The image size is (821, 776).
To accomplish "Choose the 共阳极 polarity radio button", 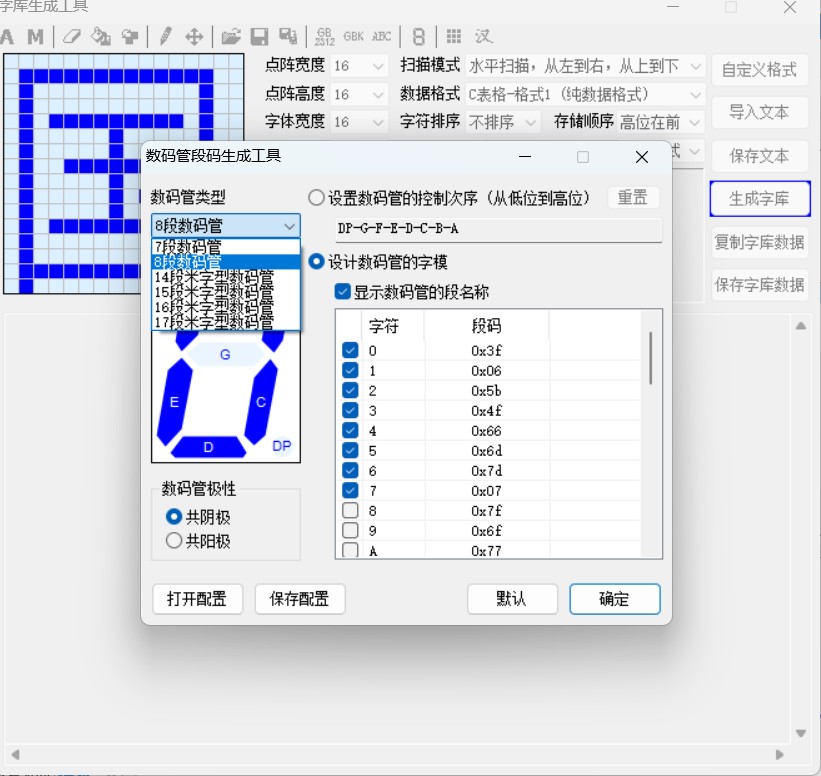I will (x=173, y=540).
